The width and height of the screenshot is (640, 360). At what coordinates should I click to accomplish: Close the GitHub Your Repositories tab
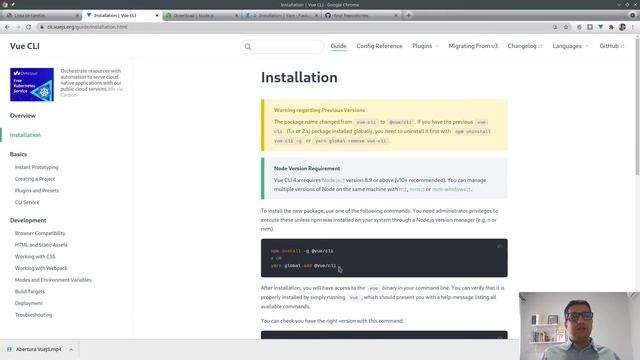pos(396,16)
